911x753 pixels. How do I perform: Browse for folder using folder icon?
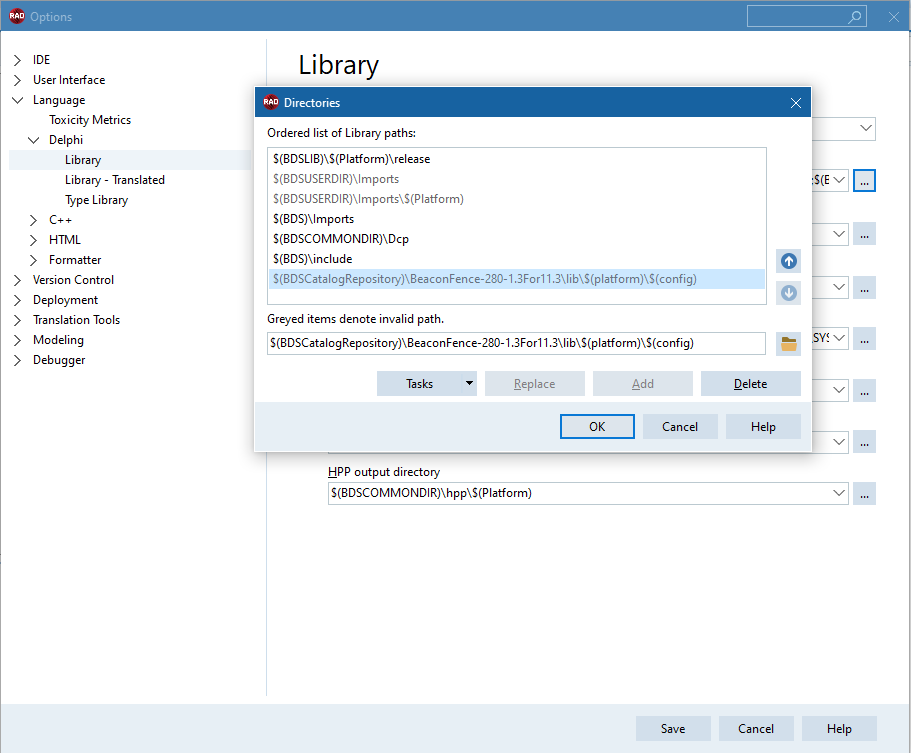(x=788, y=343)
